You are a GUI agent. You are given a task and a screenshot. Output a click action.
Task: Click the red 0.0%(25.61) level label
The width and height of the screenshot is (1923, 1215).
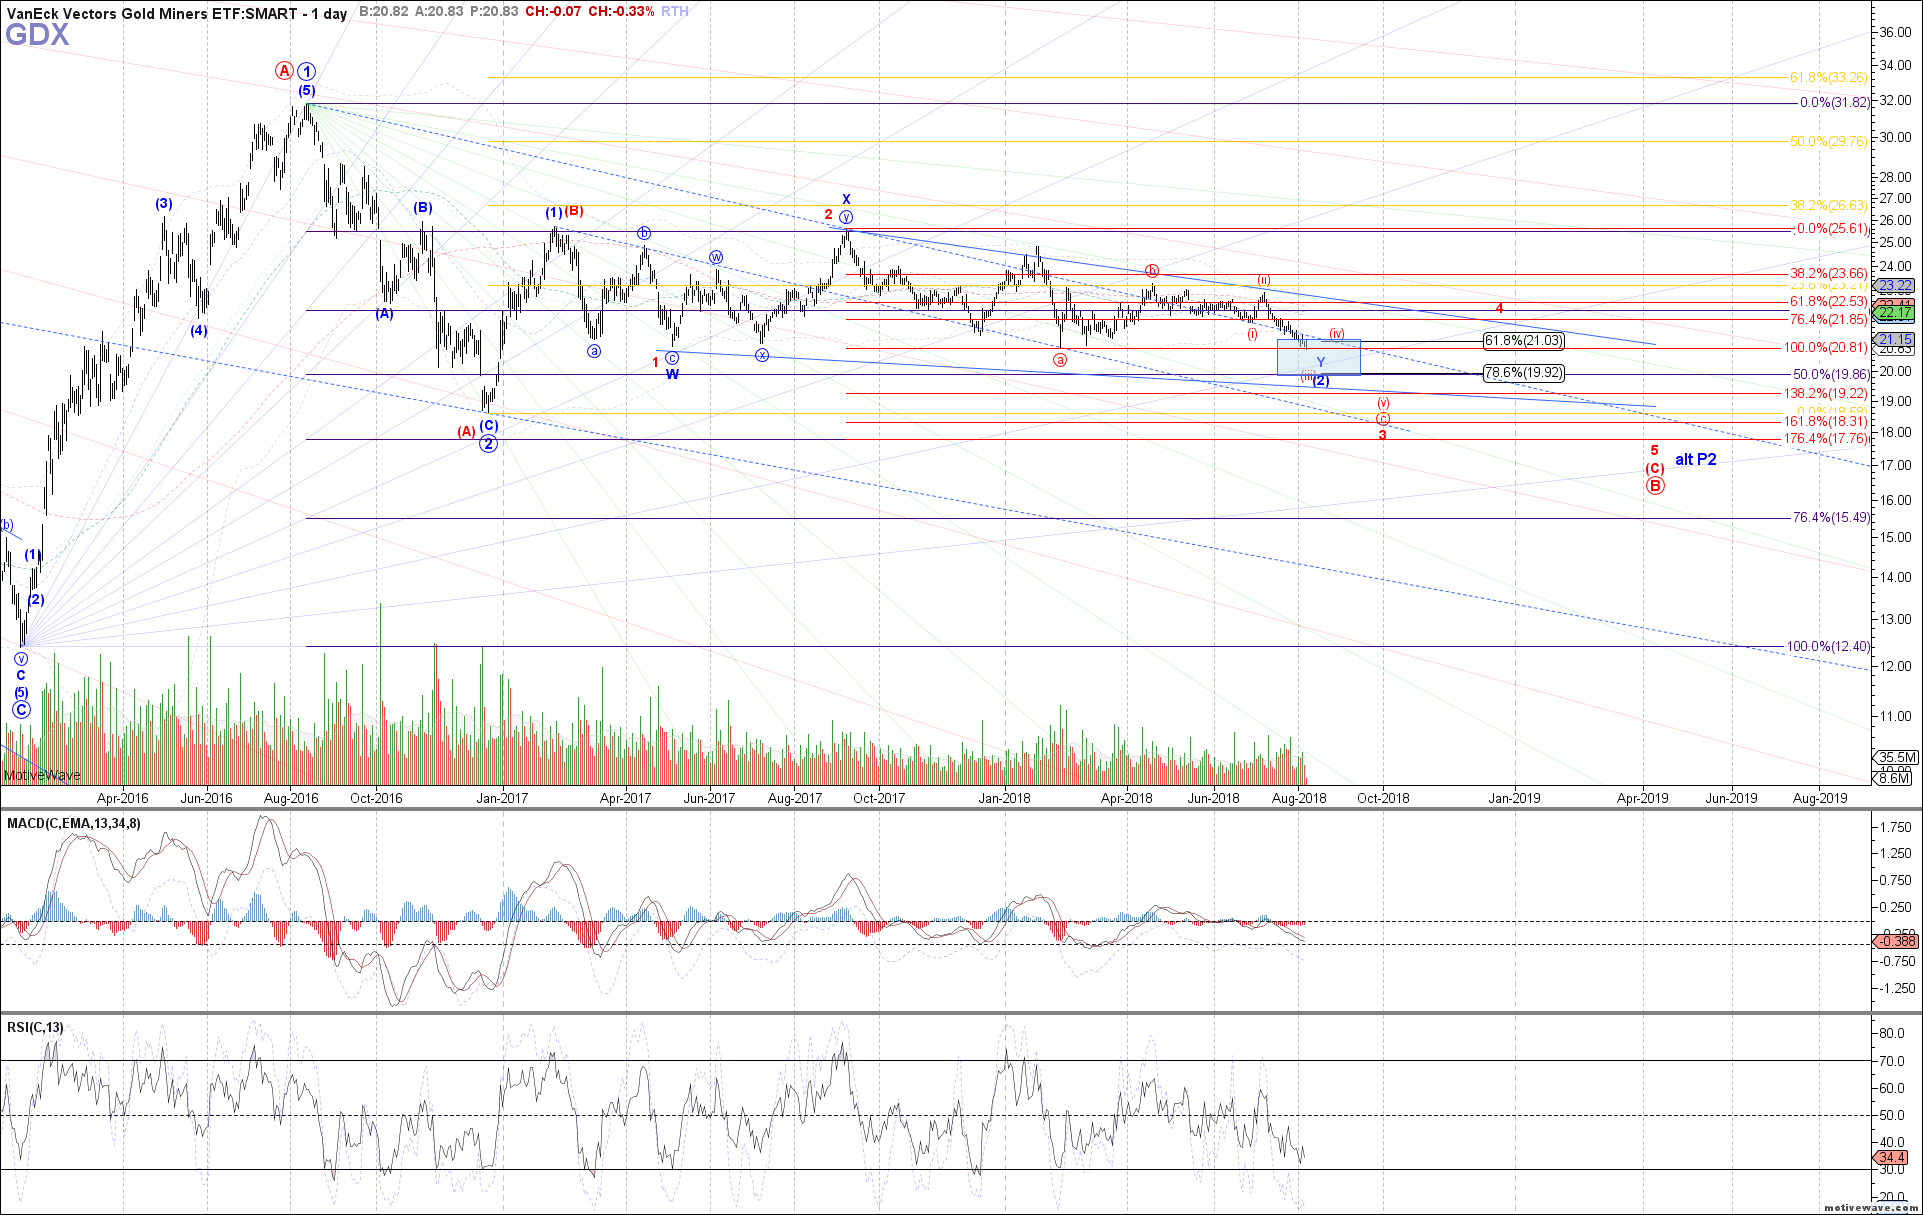pos(1832,229)
